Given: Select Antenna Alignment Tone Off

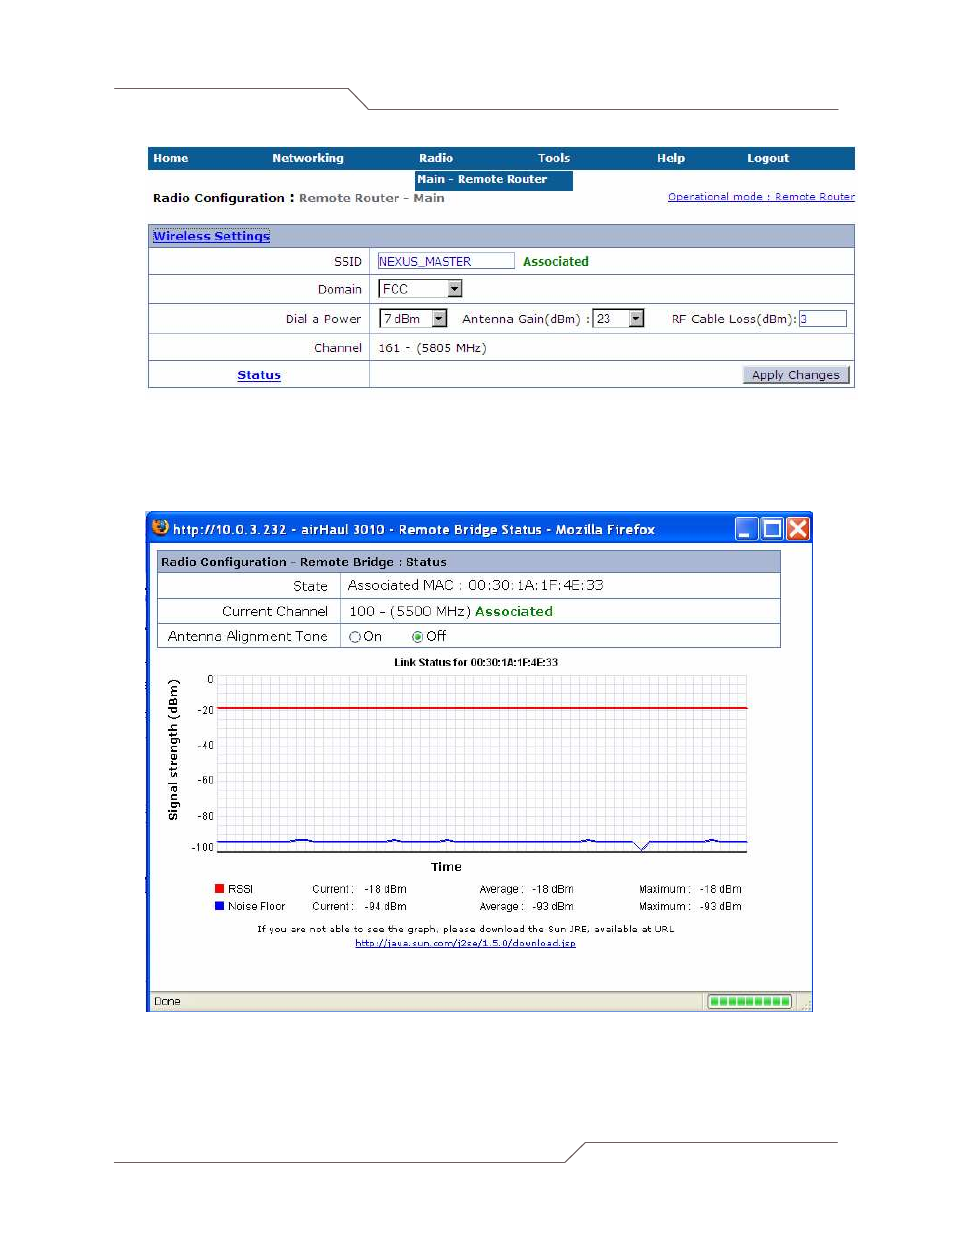Looking at the screenshot, I should click(418, 637).
